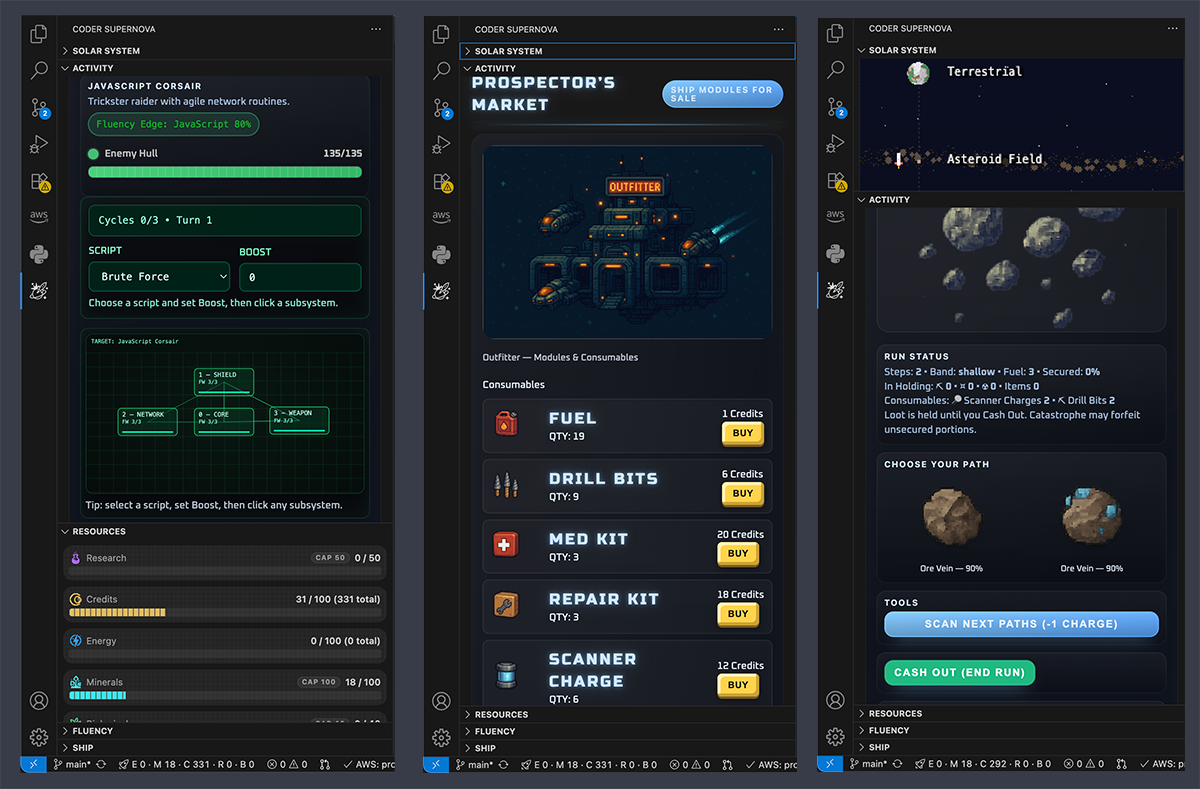Open the More Actions ellipsis in the Asteroid Field window
Viewport: 1200px width, 789px height.
pyautogui.click(x=1172, y=29)
